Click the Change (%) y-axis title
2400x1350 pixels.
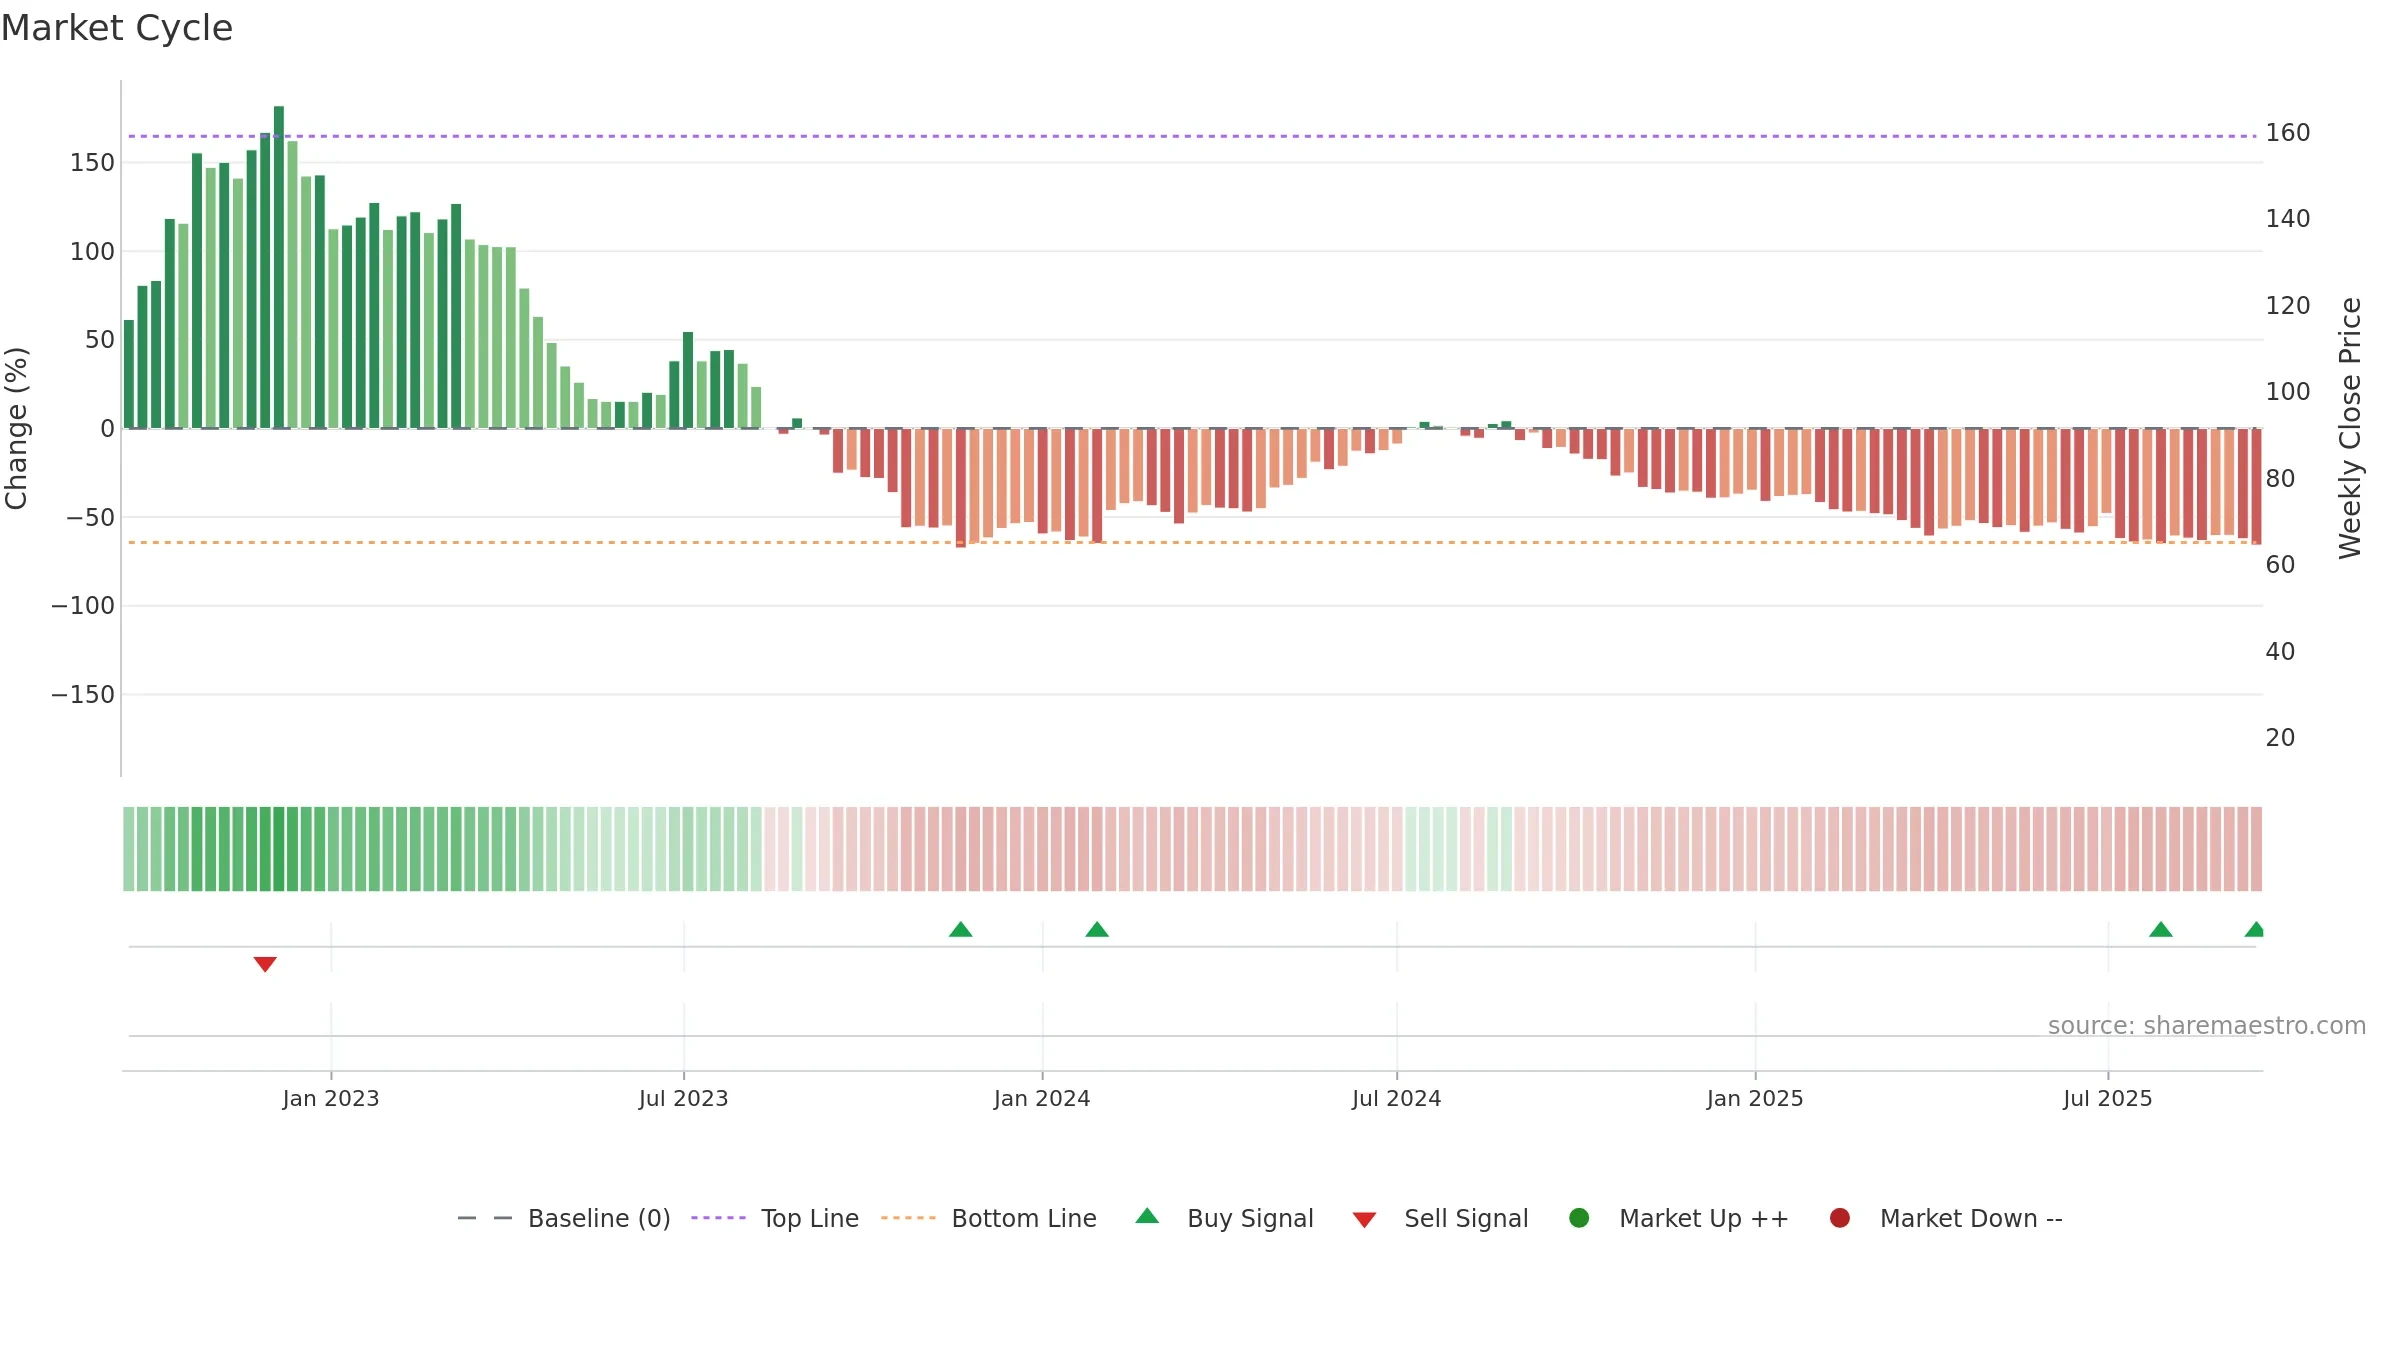[16, 428]
